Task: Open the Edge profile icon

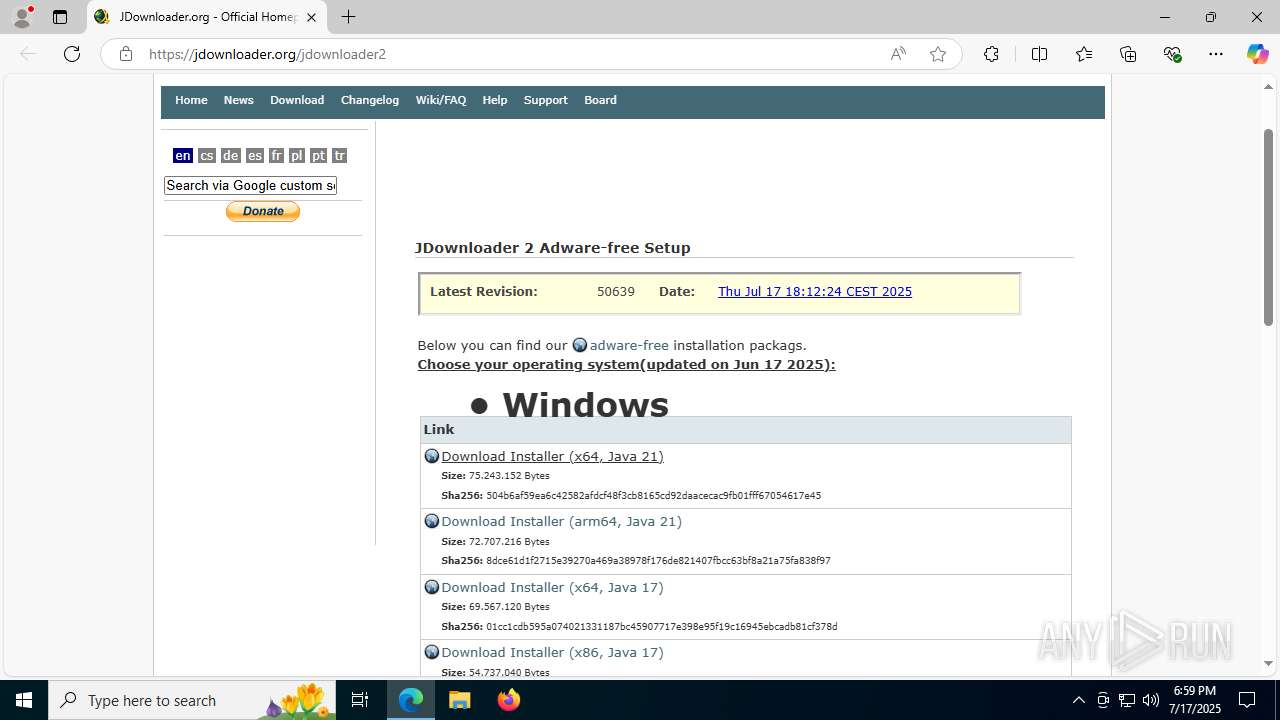Action: tap(21, 17)
